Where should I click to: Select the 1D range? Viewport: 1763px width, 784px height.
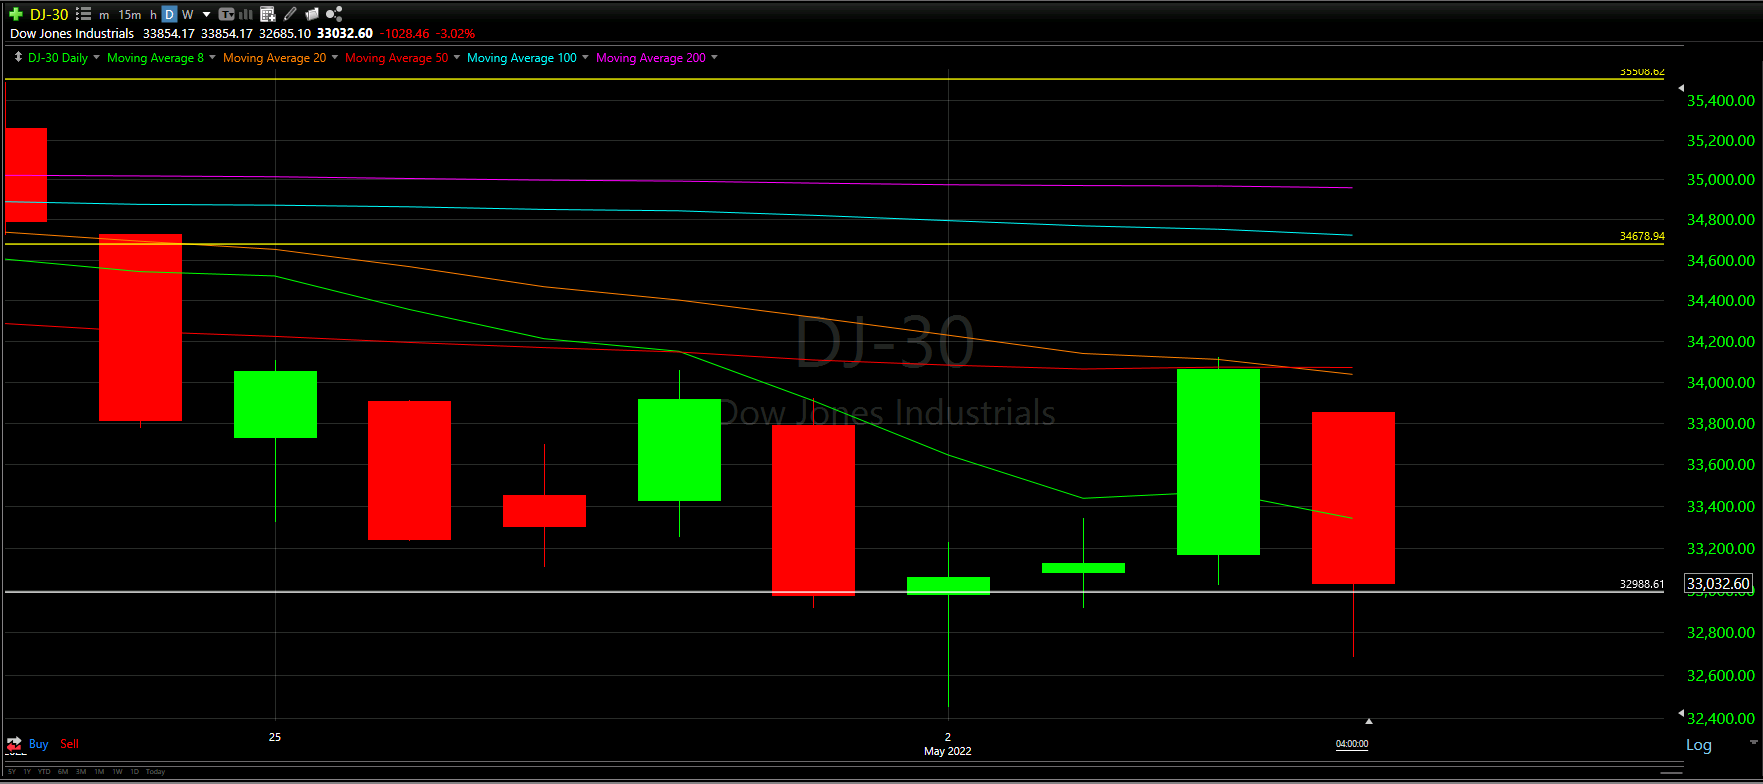click(x=135, y=772)
